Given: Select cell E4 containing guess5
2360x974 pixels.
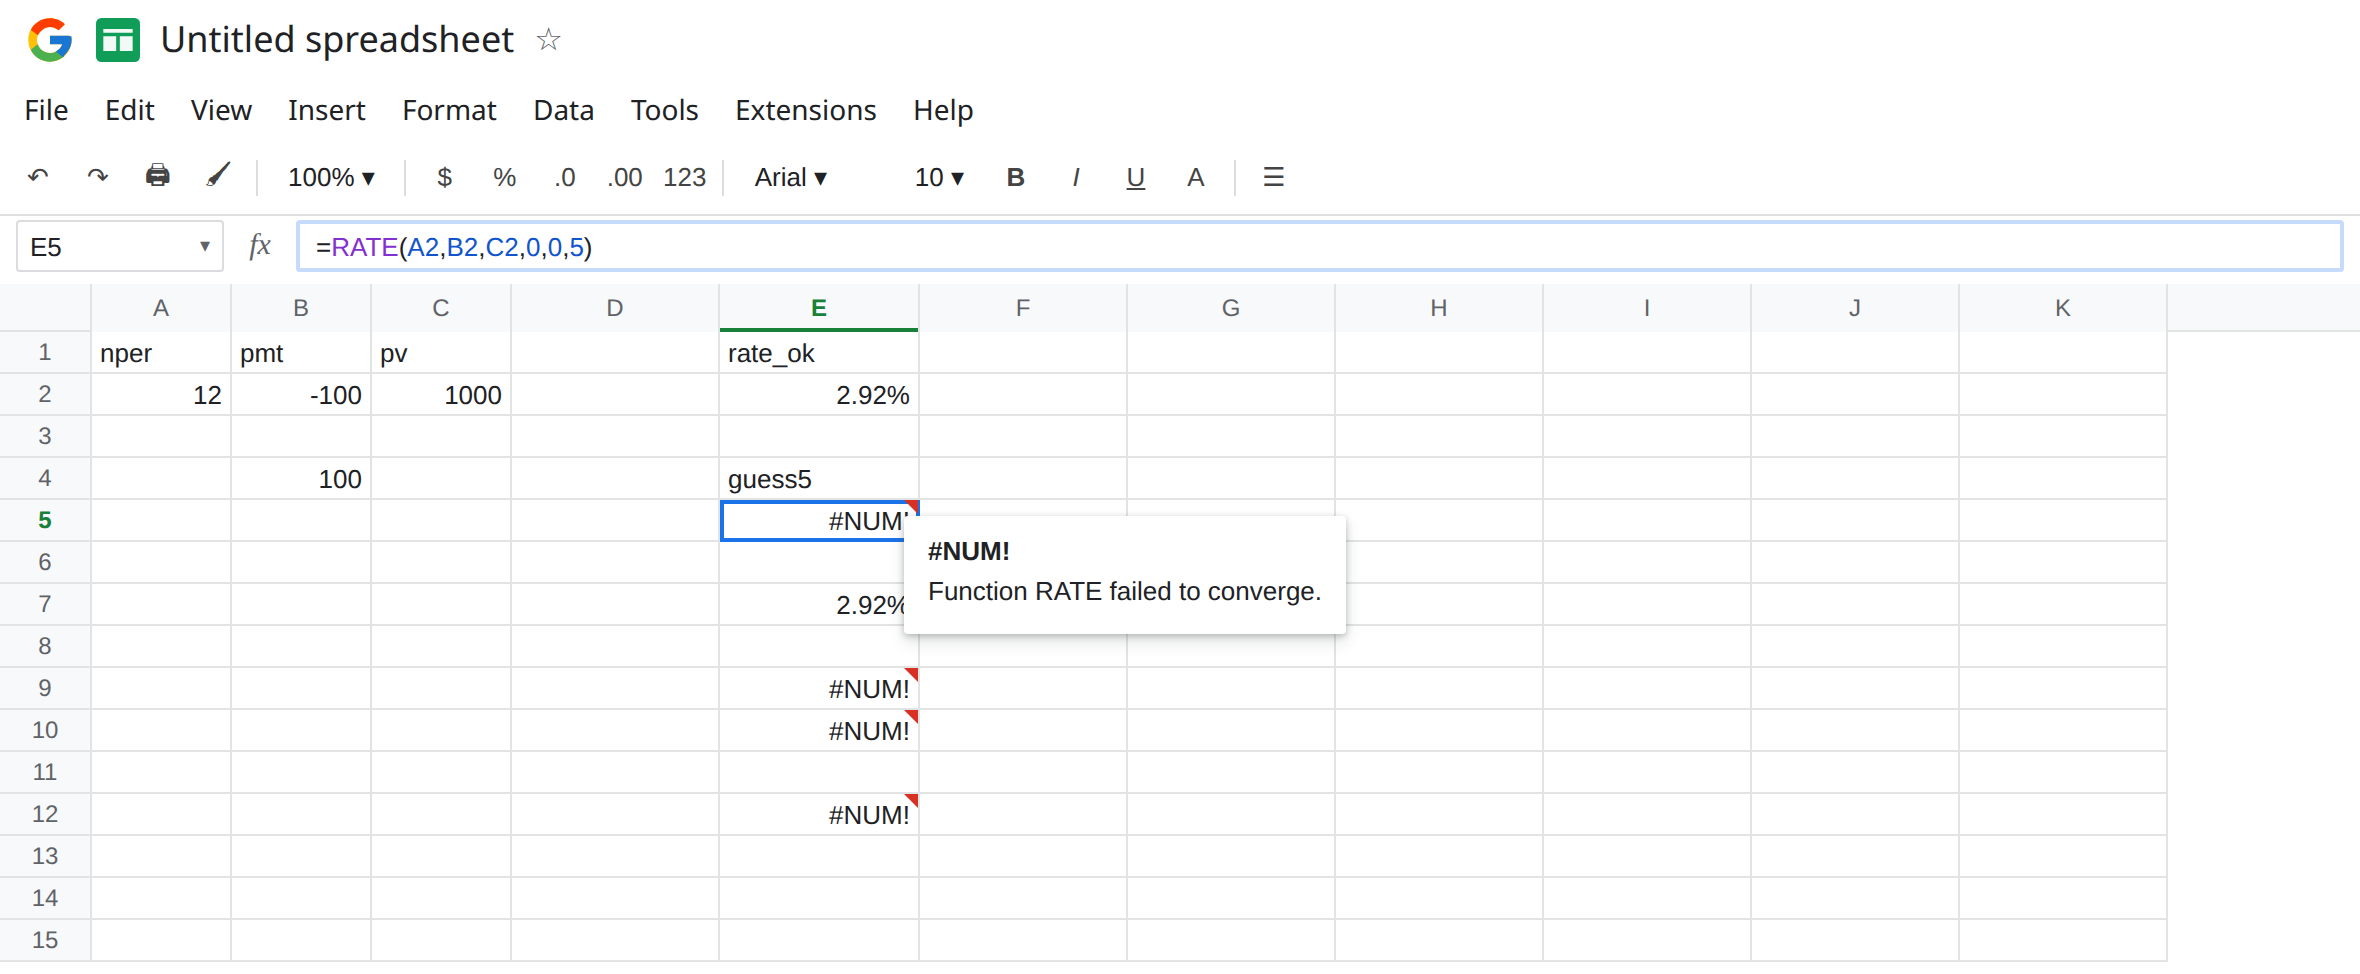Looking at the screenshot, I should tap(819, 479).
